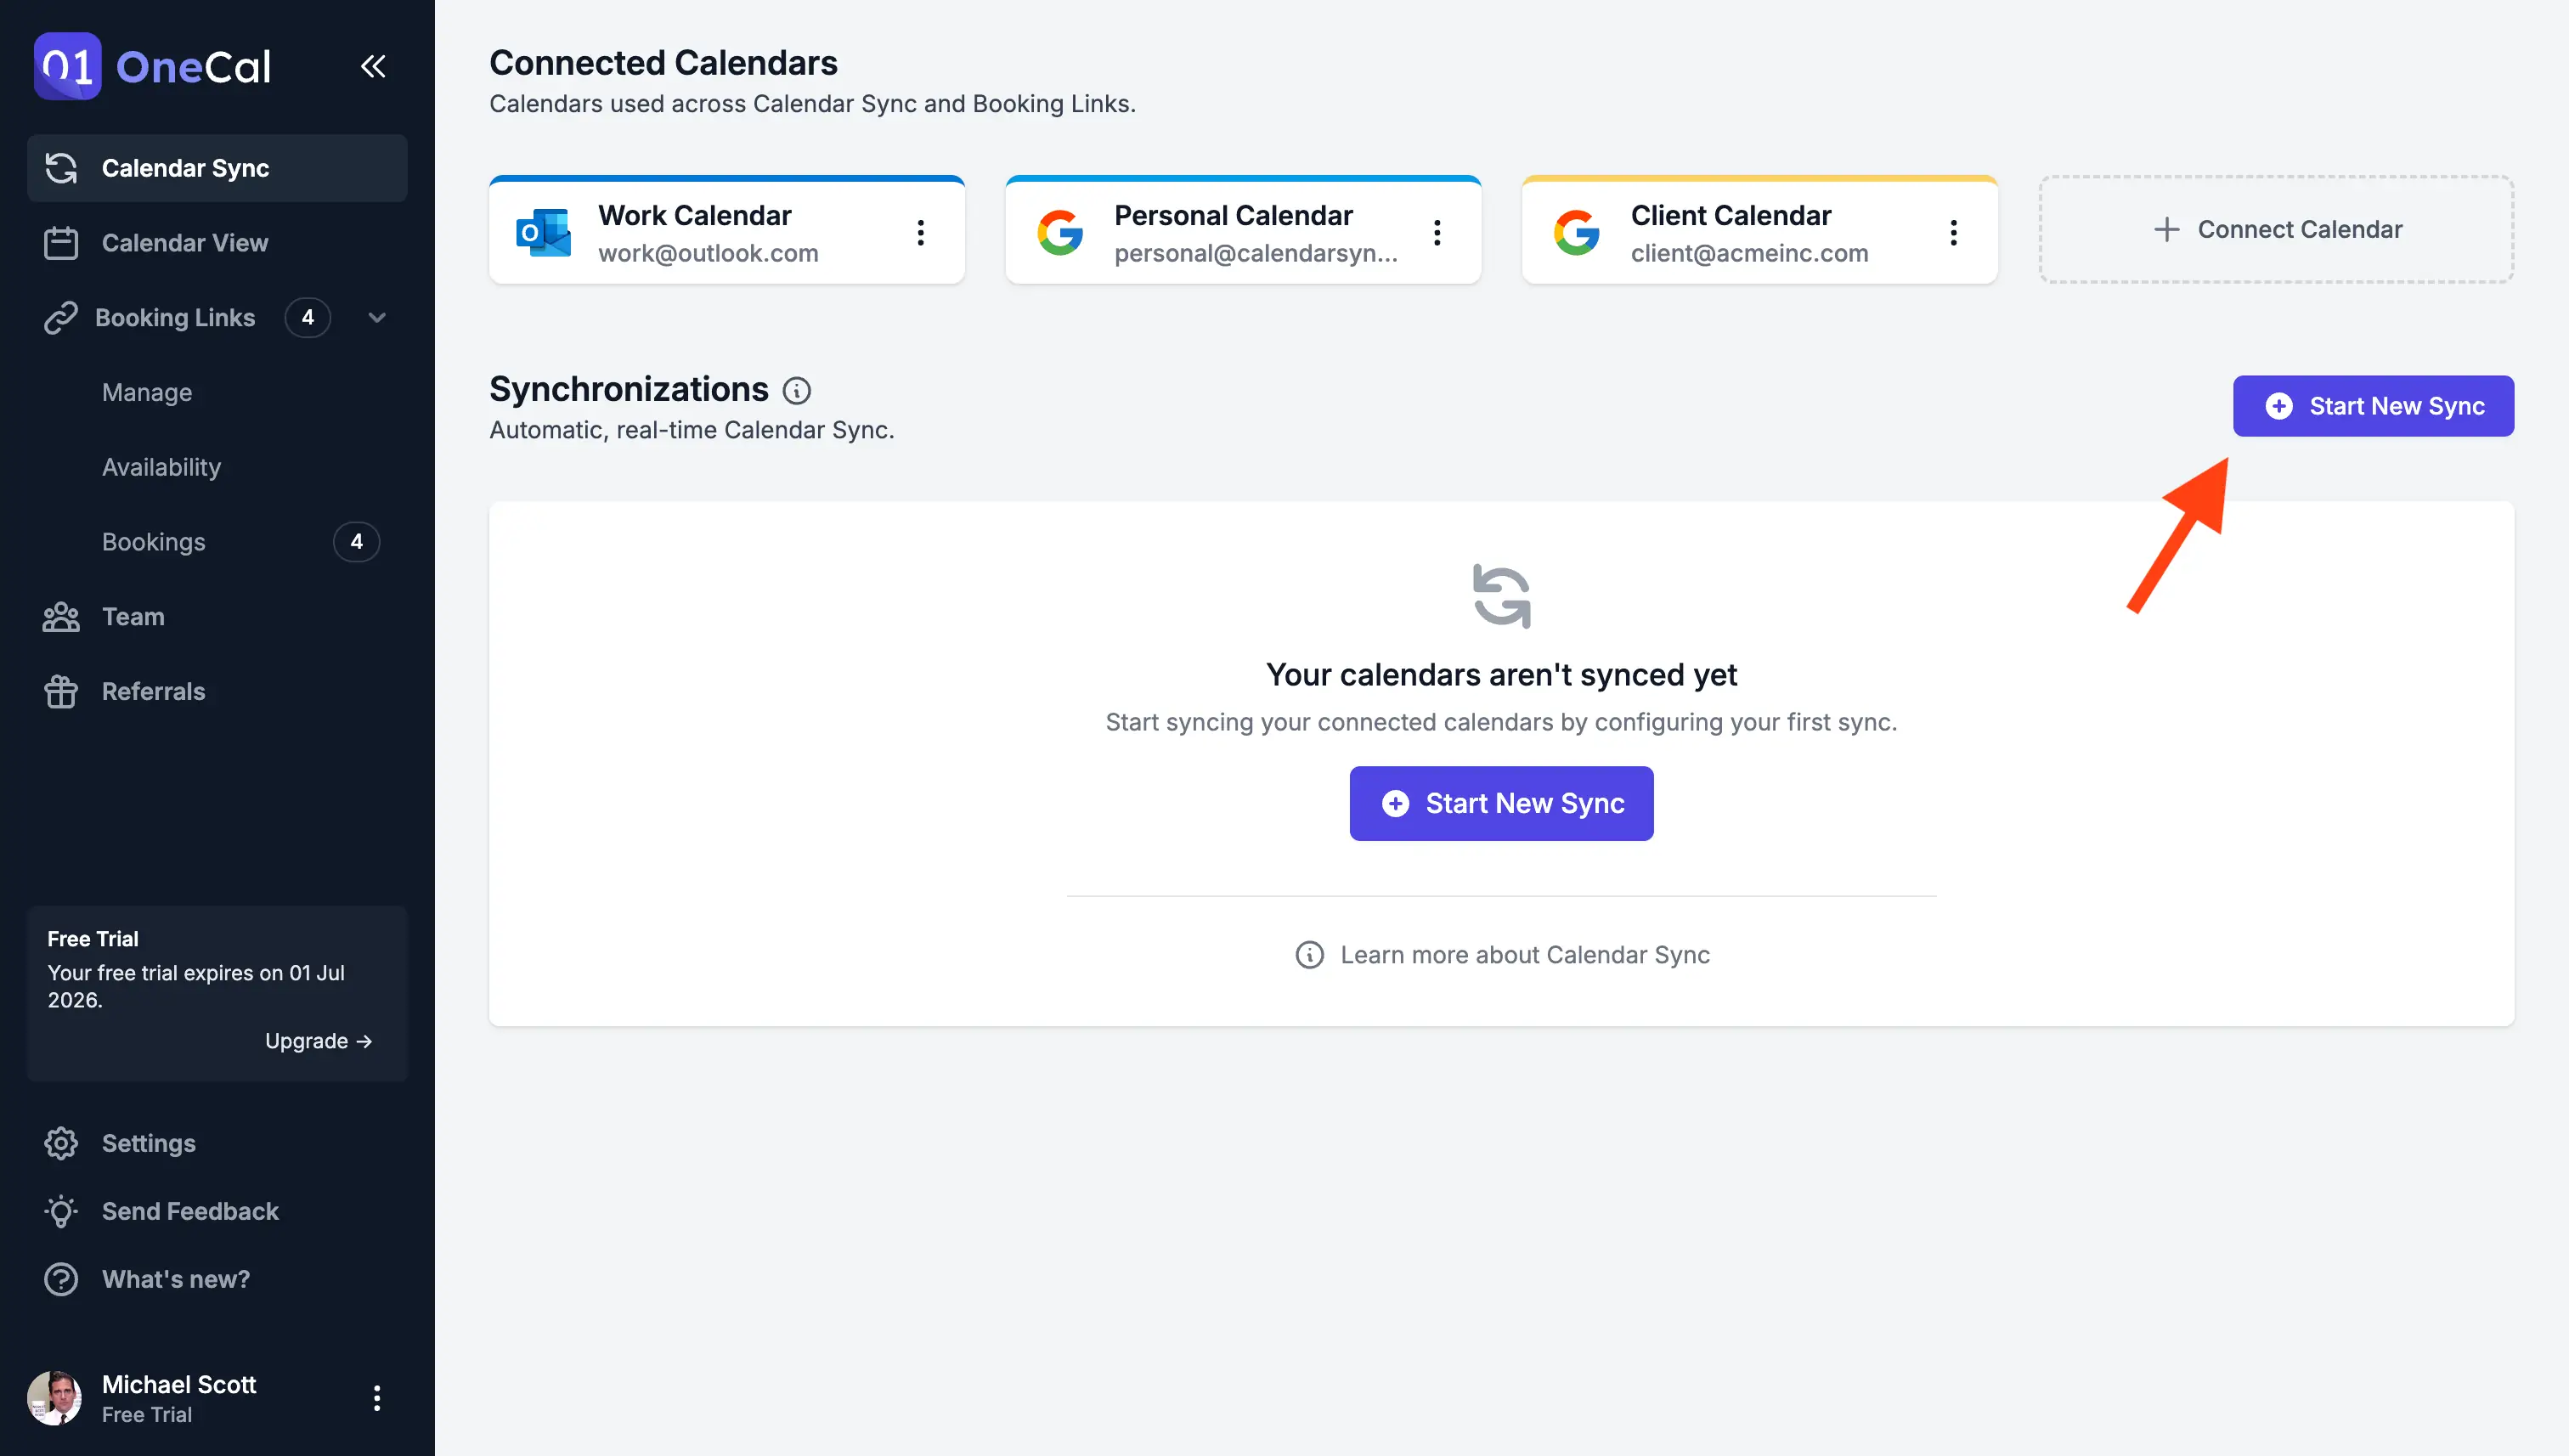
Task: Open the Personal Calendar three-dot menu
Action: click(1437, 232)
